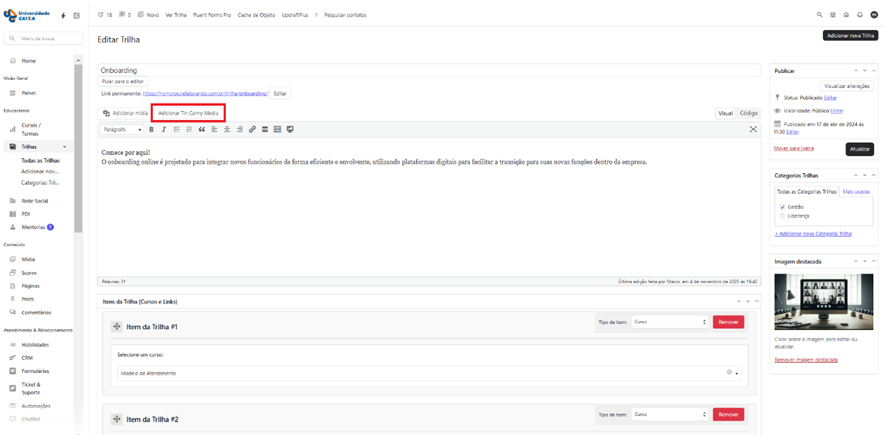
Task: Click the Adicionar Tin Canny Media button
Action: pos(188,113)
